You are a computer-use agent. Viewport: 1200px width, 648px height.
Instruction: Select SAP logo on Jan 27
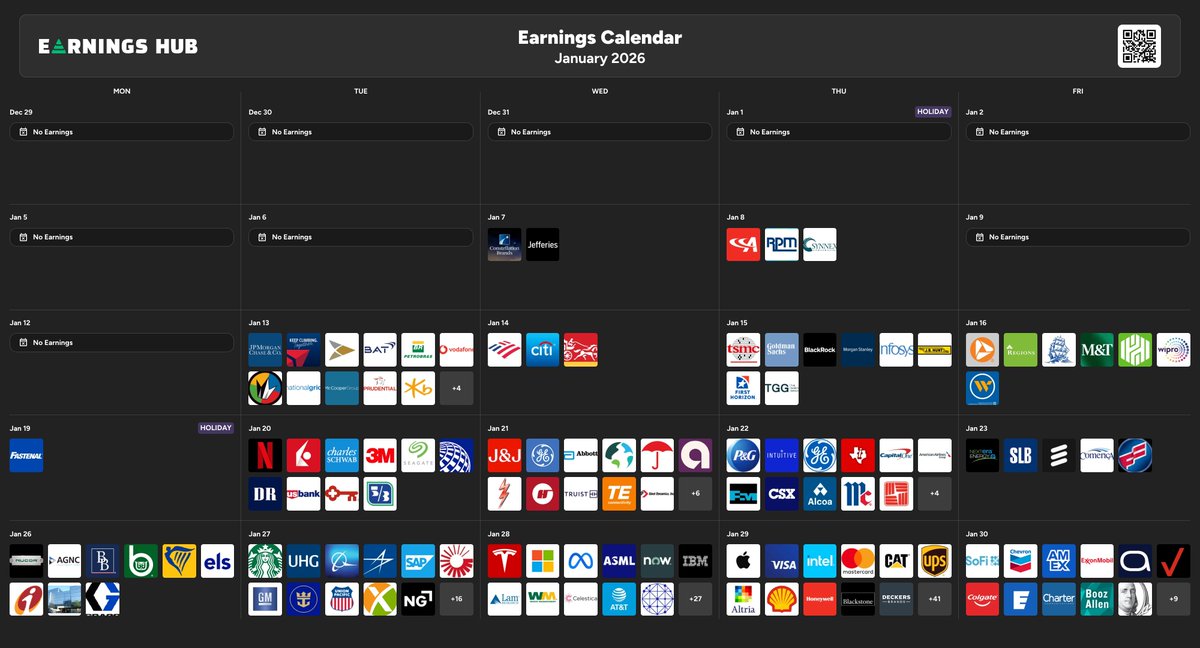418,561
